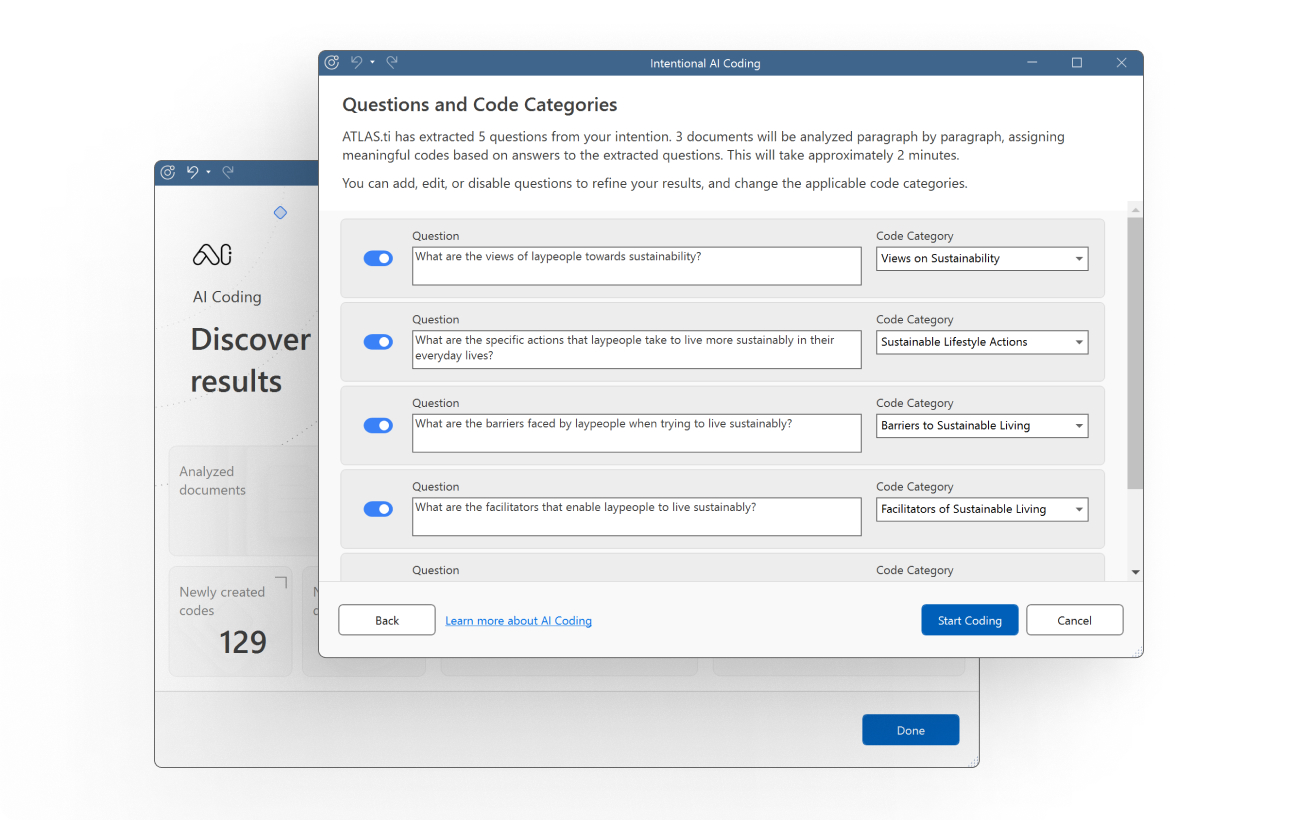Click the ATLAS.ti logo icon in the Intentional AI Coding title bar
Image resolution: width=1296 pixels, height=820 pixels.
[332, 63]
